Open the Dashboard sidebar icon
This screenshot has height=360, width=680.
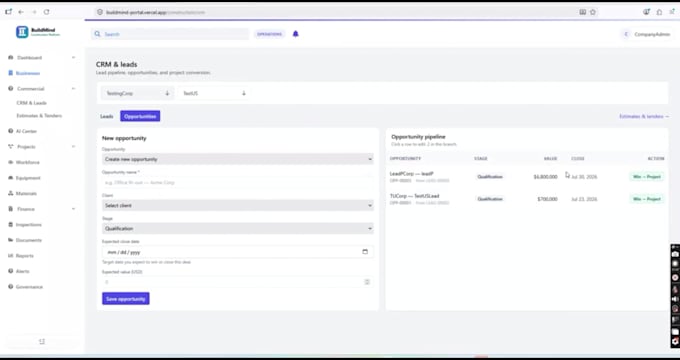(x=11, y=57)
